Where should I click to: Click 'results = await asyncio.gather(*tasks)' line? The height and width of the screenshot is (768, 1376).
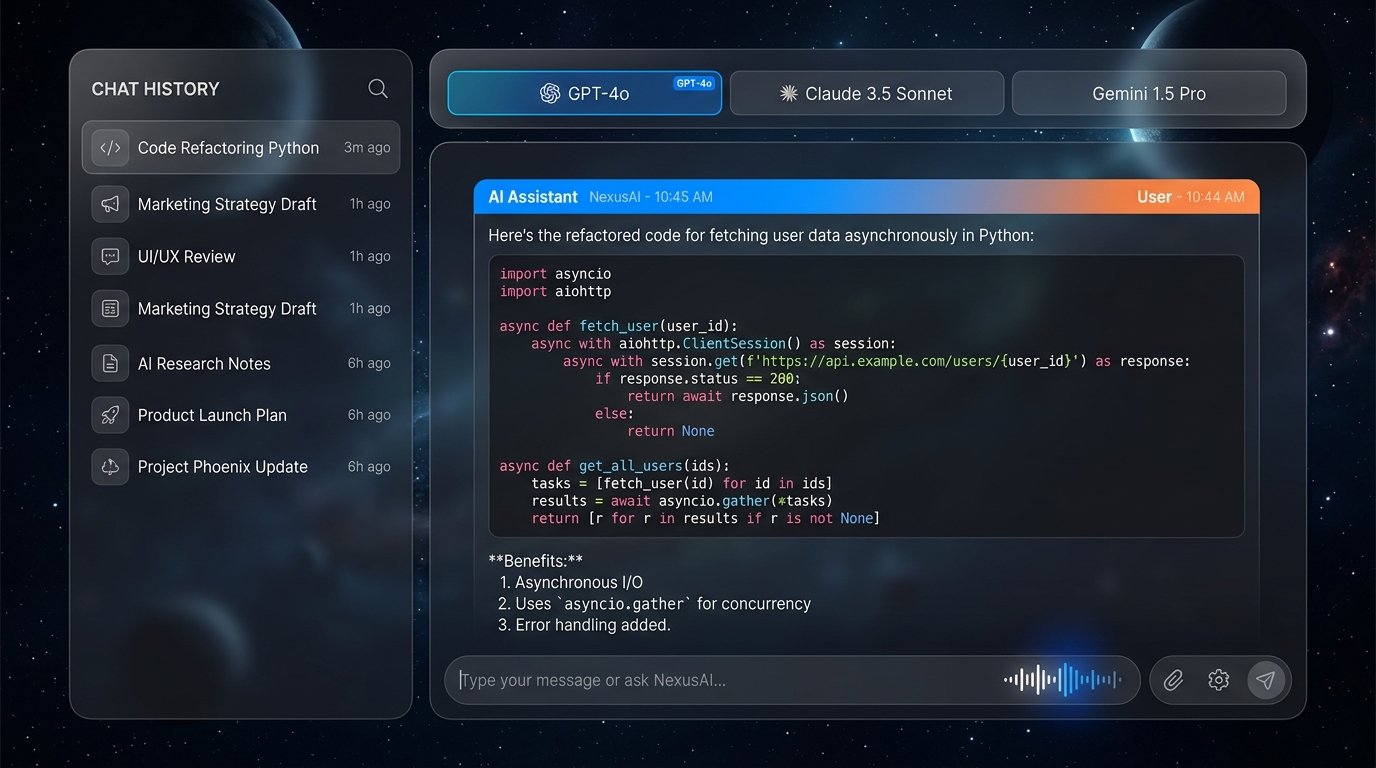(x=682, y=501)
